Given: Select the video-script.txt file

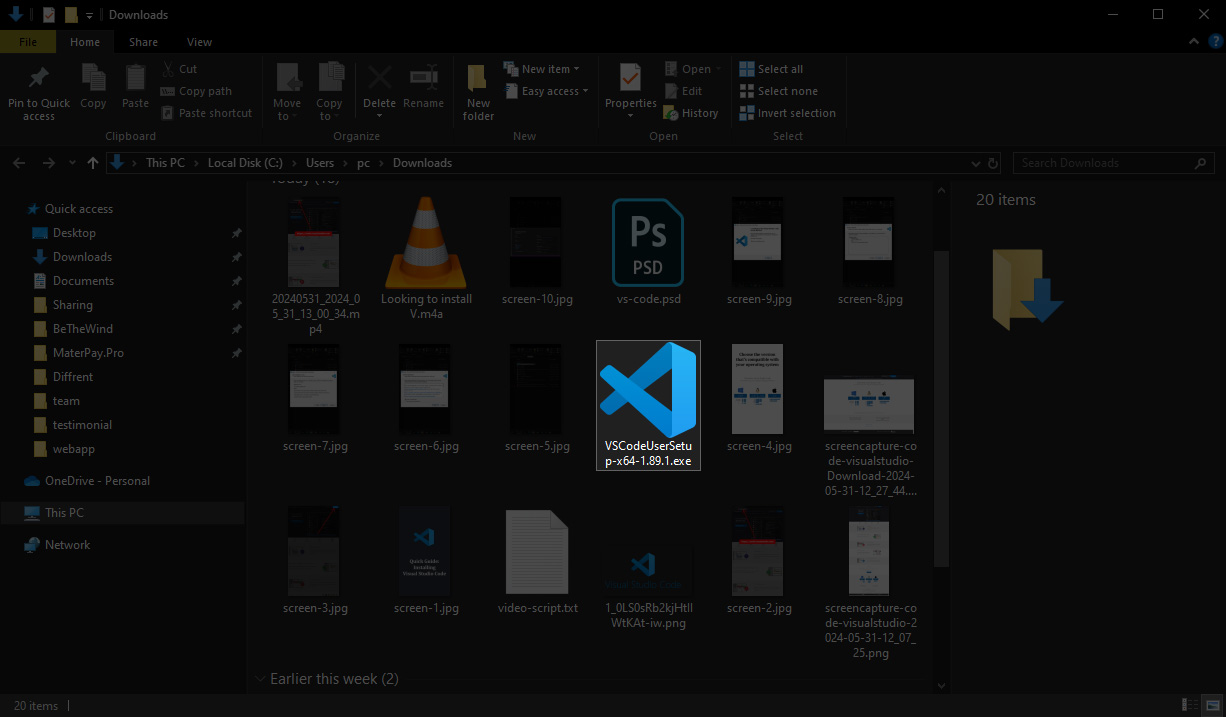Looking at the screenshot, I should [538, 561].
